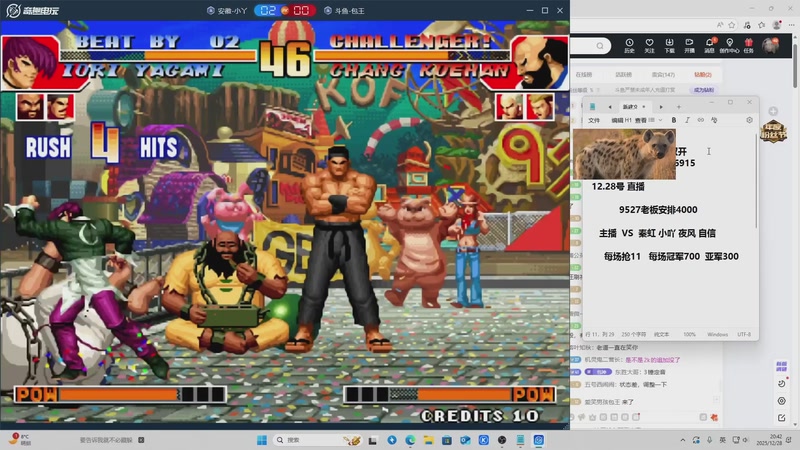Click the edit/feedback pencil icon in right sidebar
The width and height of the screenshot is (800, 450).
[x=782, y=417]
